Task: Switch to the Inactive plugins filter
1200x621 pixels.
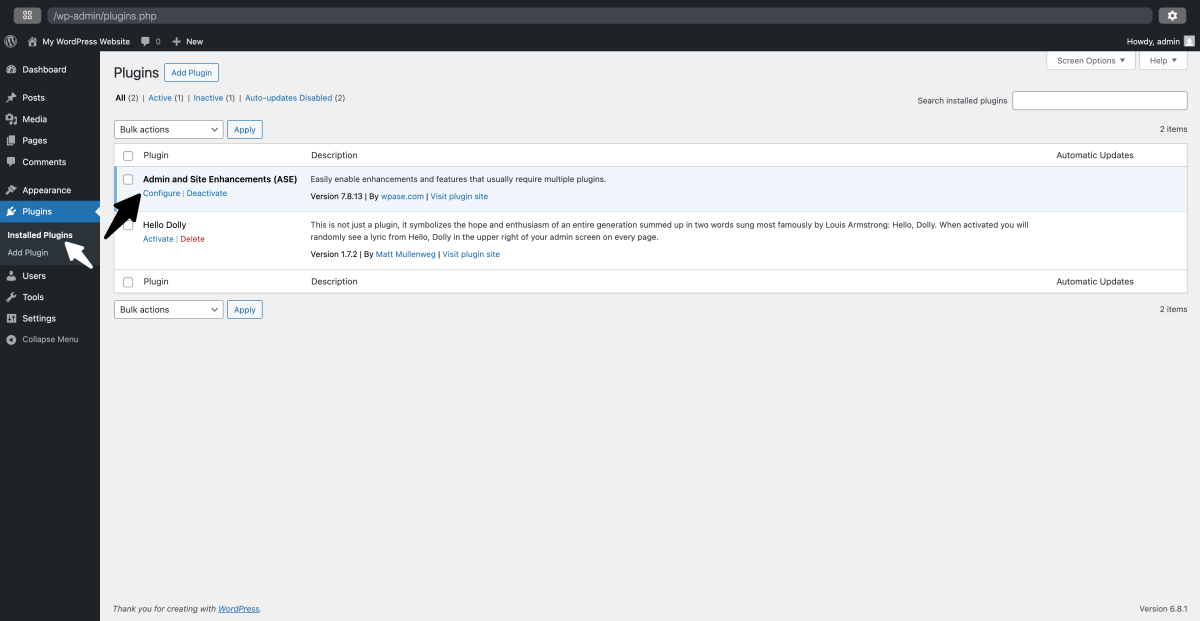Action: click(207, 97)
